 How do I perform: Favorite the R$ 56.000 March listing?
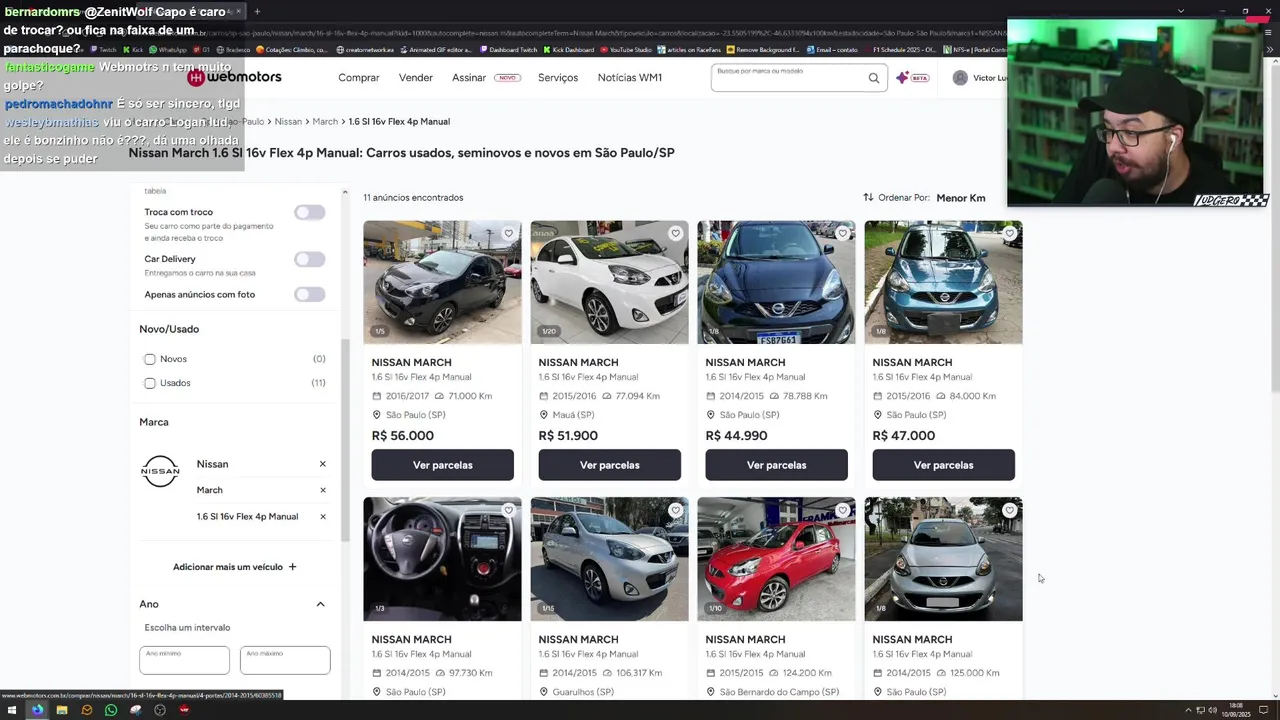[x=508, y=233]
